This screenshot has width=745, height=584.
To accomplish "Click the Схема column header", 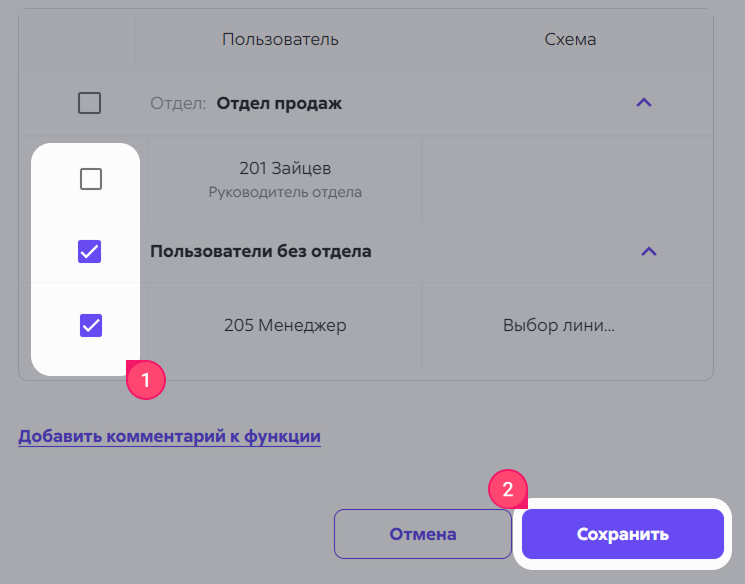I will click(x=570, y=40).
